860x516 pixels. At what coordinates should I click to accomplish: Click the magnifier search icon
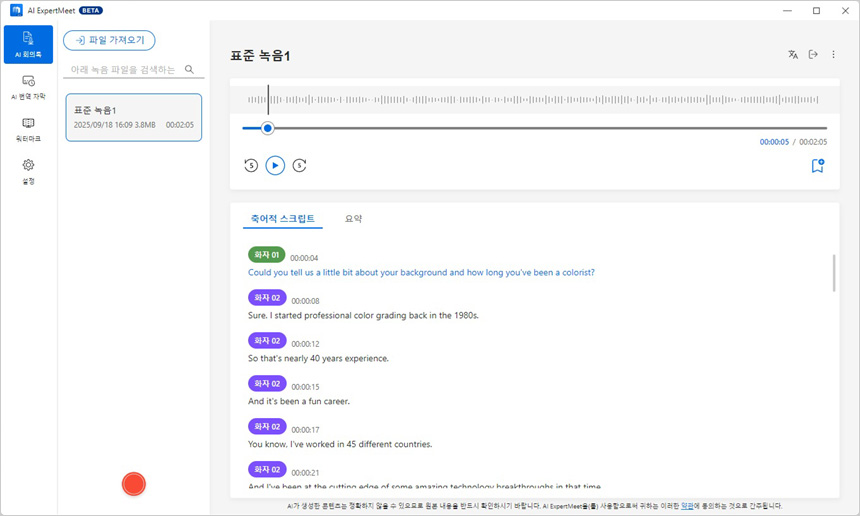[190, 70]
